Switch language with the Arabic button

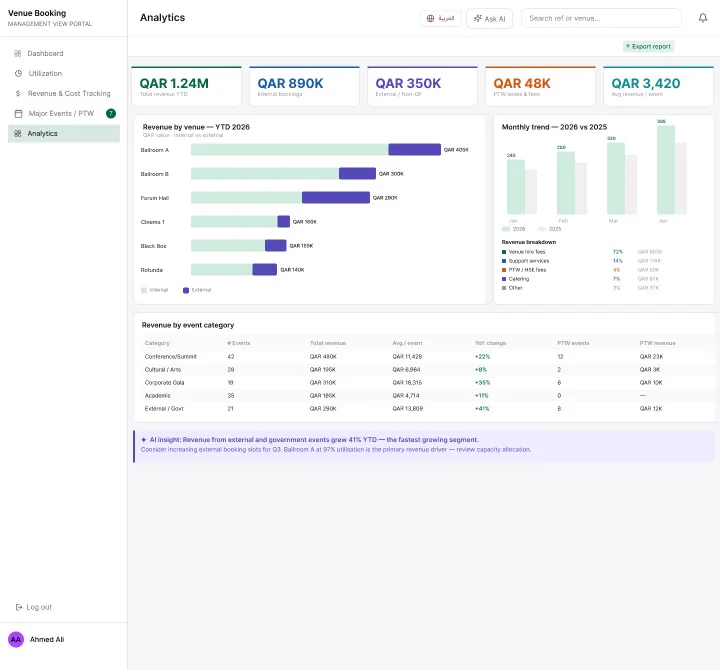click(x=440, y=18)
